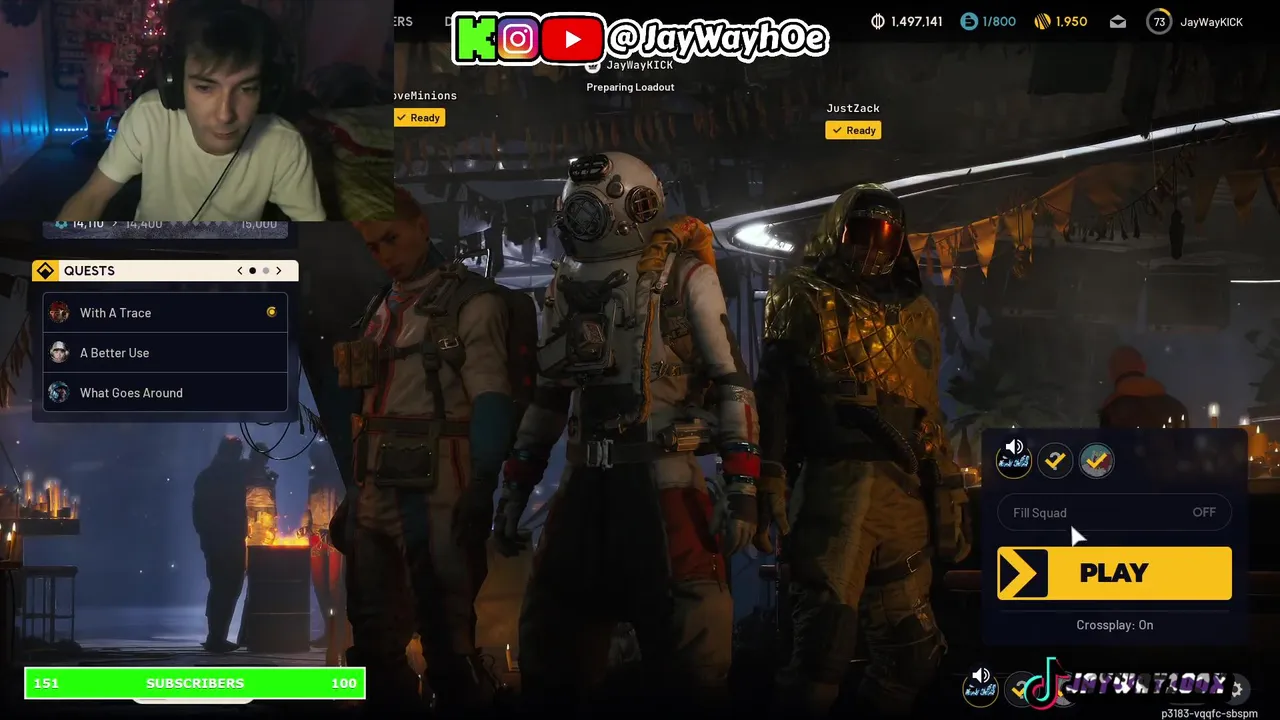Viewport: 1280px width, 720px height.
Task: Click the yellow QUESTS diamond icon
Action: (x=45, y=271)
